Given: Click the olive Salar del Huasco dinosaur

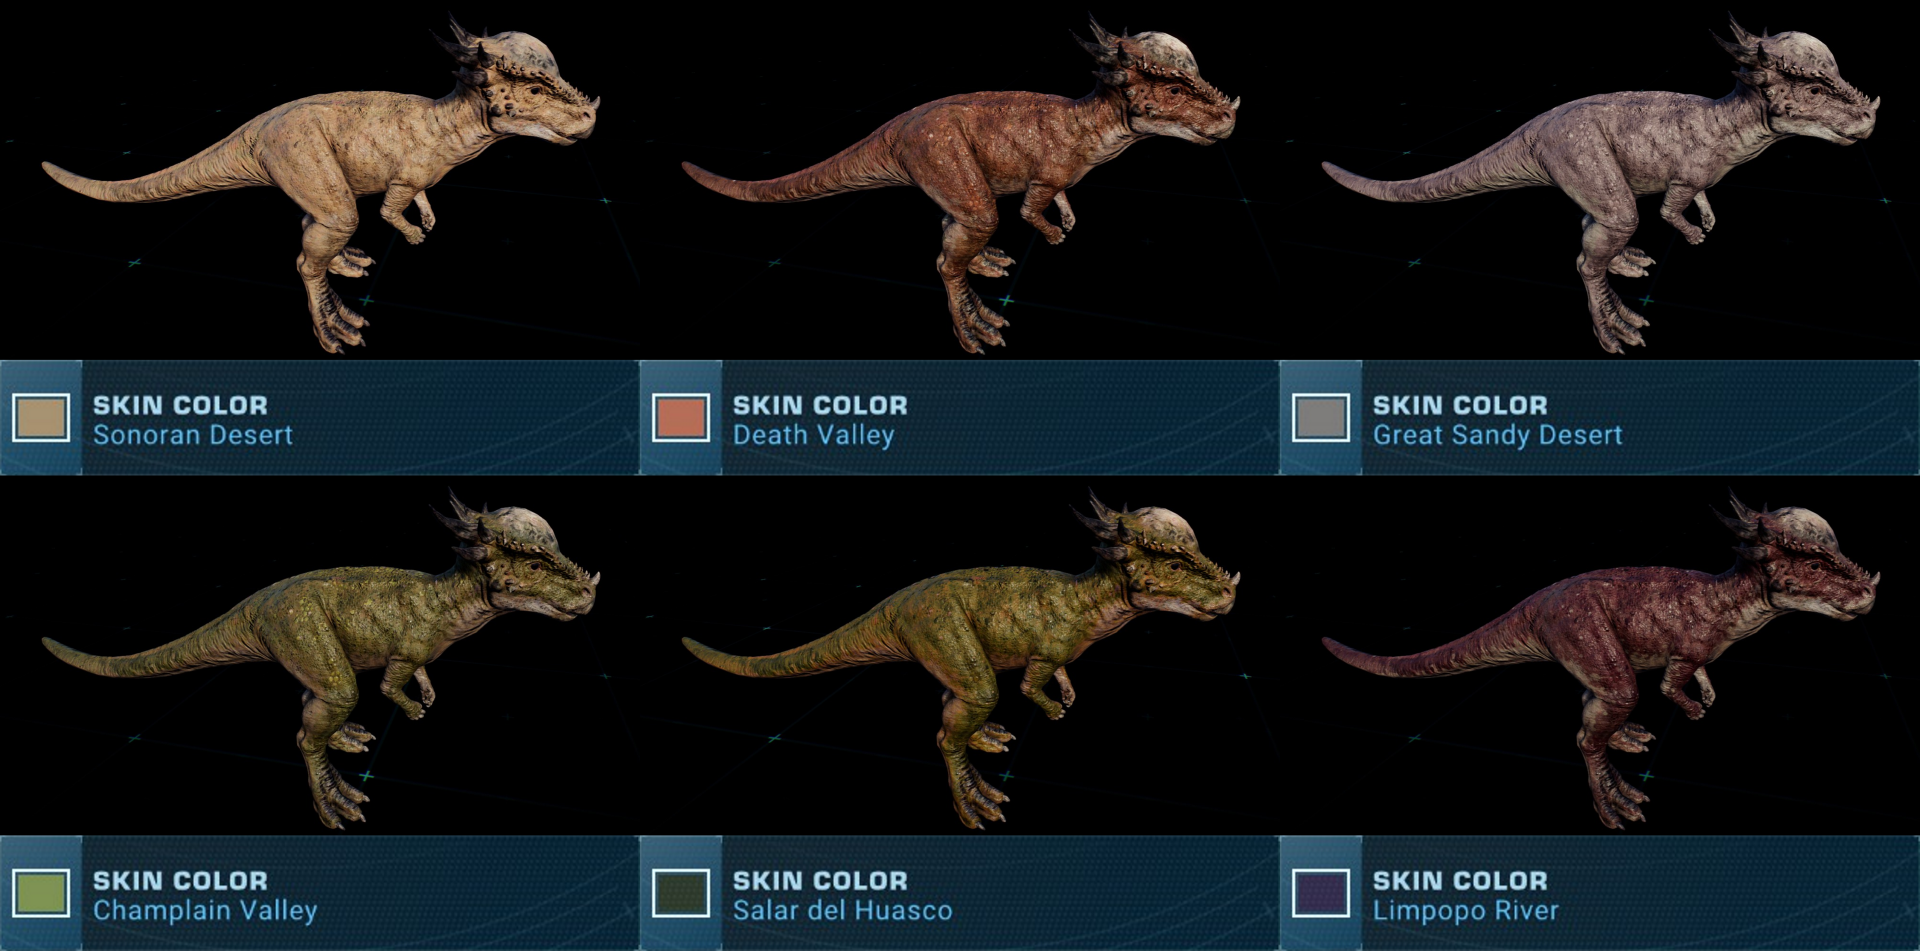Looking at the screenshot, I should [960, 660].
